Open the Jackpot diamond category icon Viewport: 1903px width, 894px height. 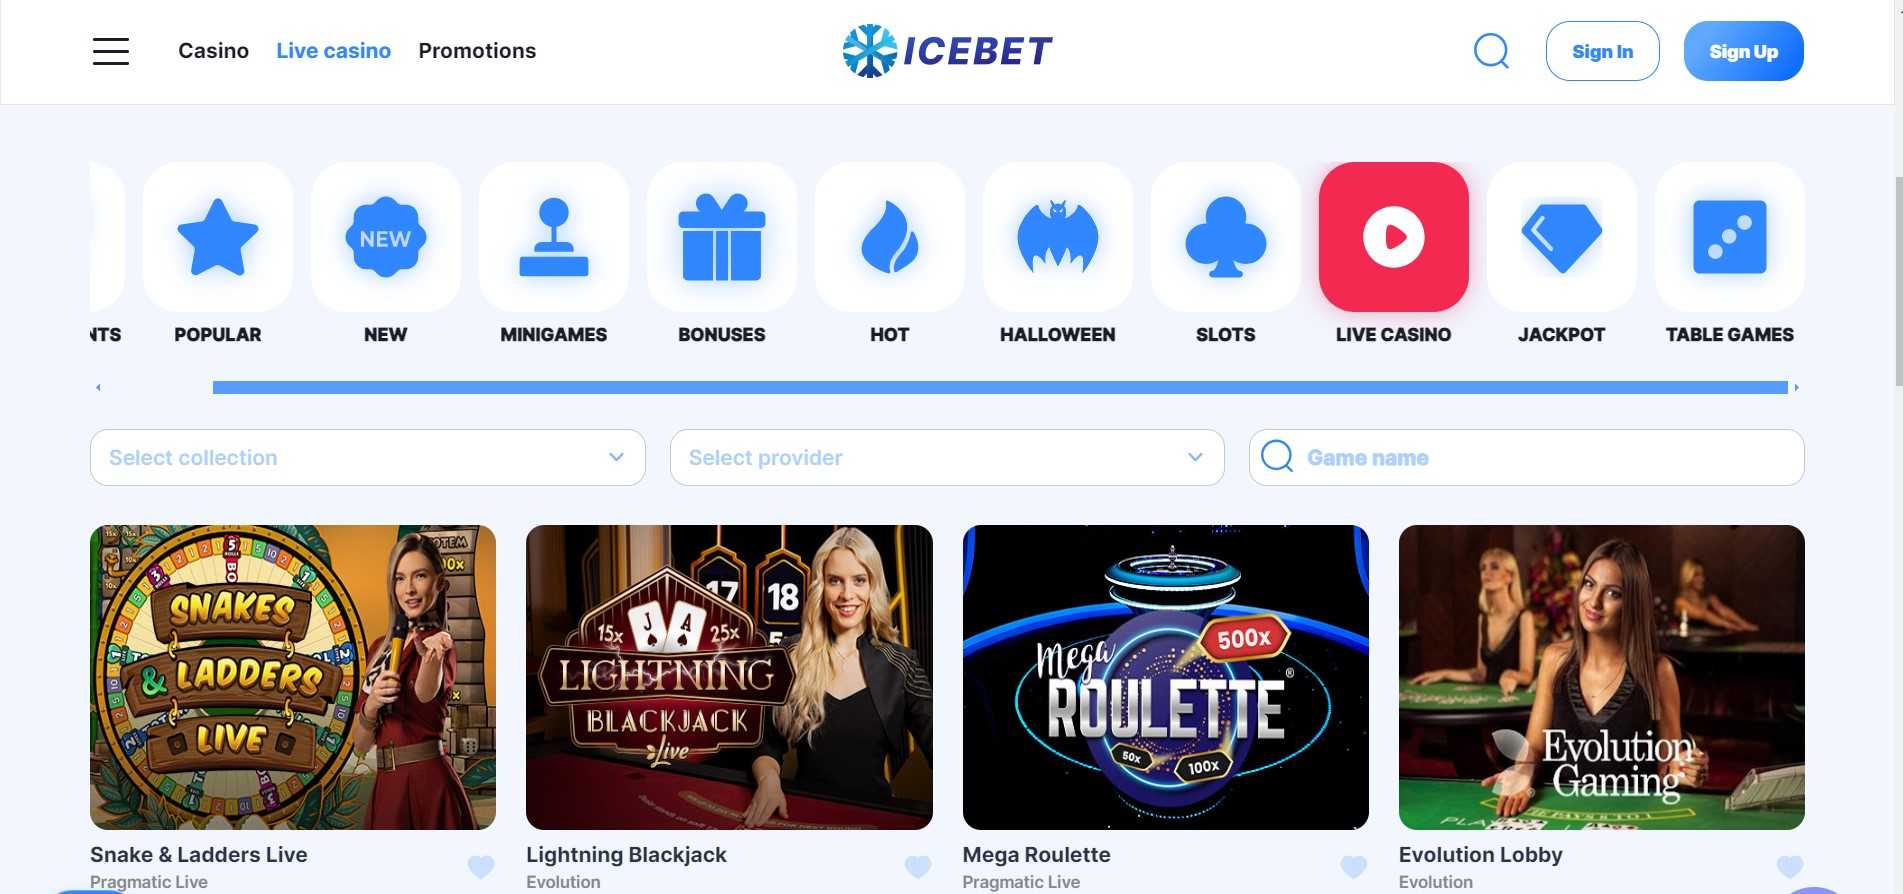1562,237
